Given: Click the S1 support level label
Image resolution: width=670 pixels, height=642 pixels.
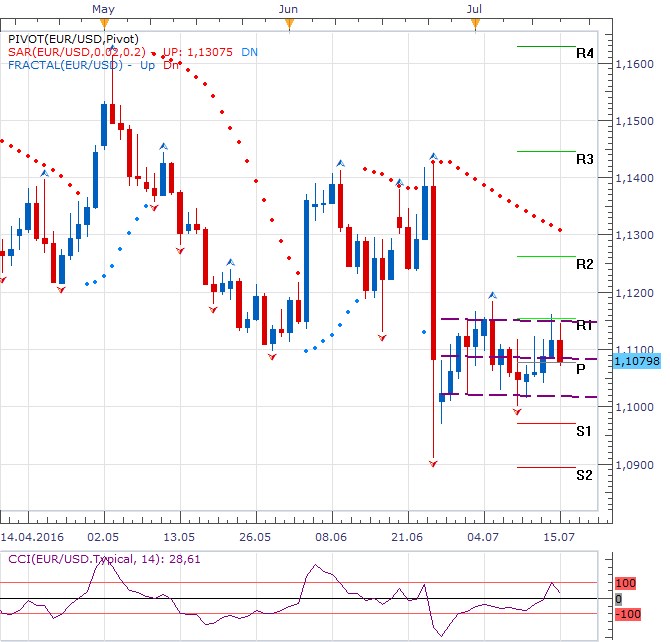Looking at the screenshot, I should point(584,431).
